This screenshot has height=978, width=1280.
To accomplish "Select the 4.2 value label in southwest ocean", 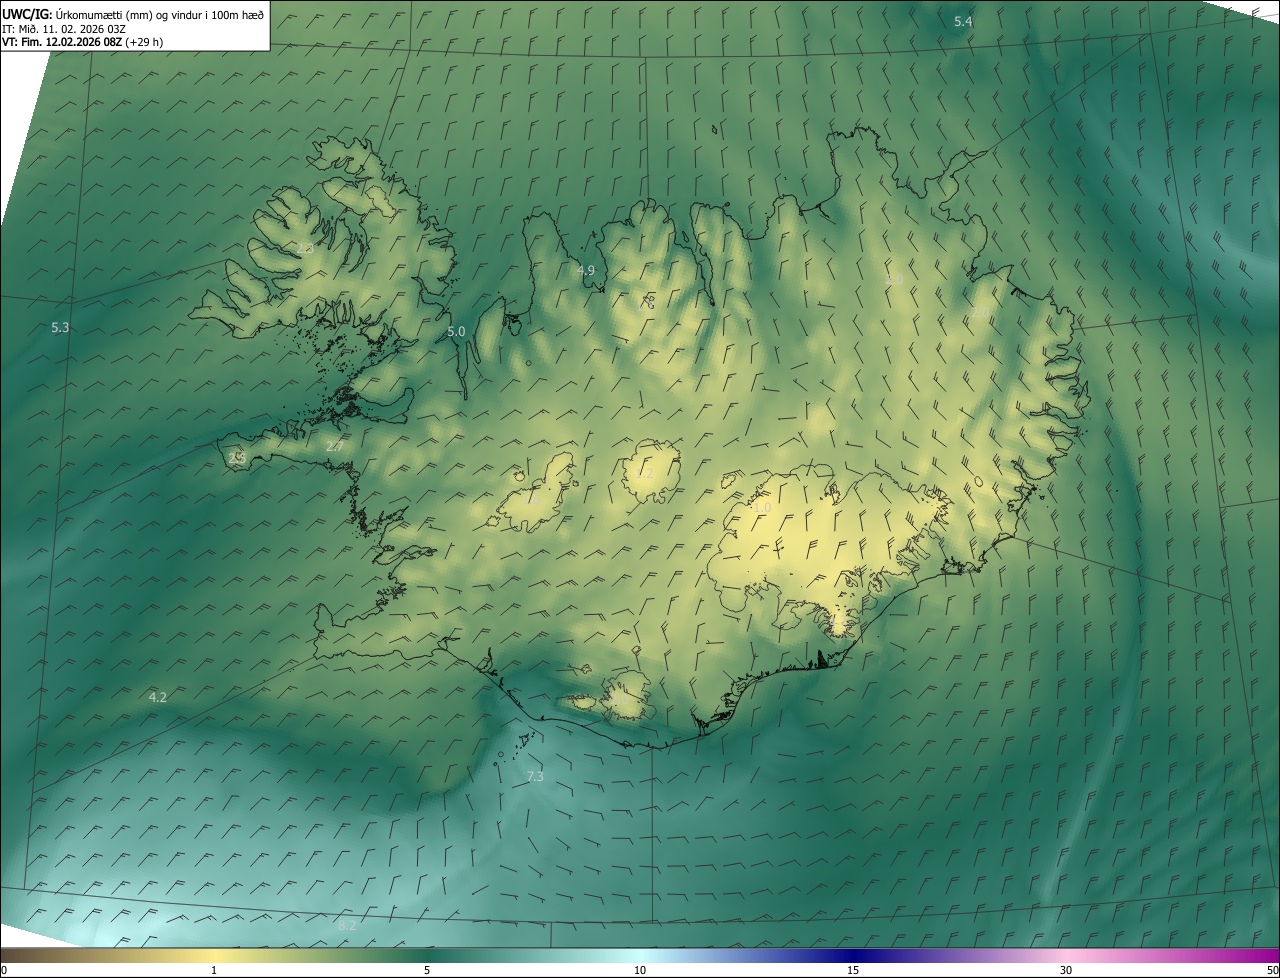I will pyautogui.click(x=157, y=697).
